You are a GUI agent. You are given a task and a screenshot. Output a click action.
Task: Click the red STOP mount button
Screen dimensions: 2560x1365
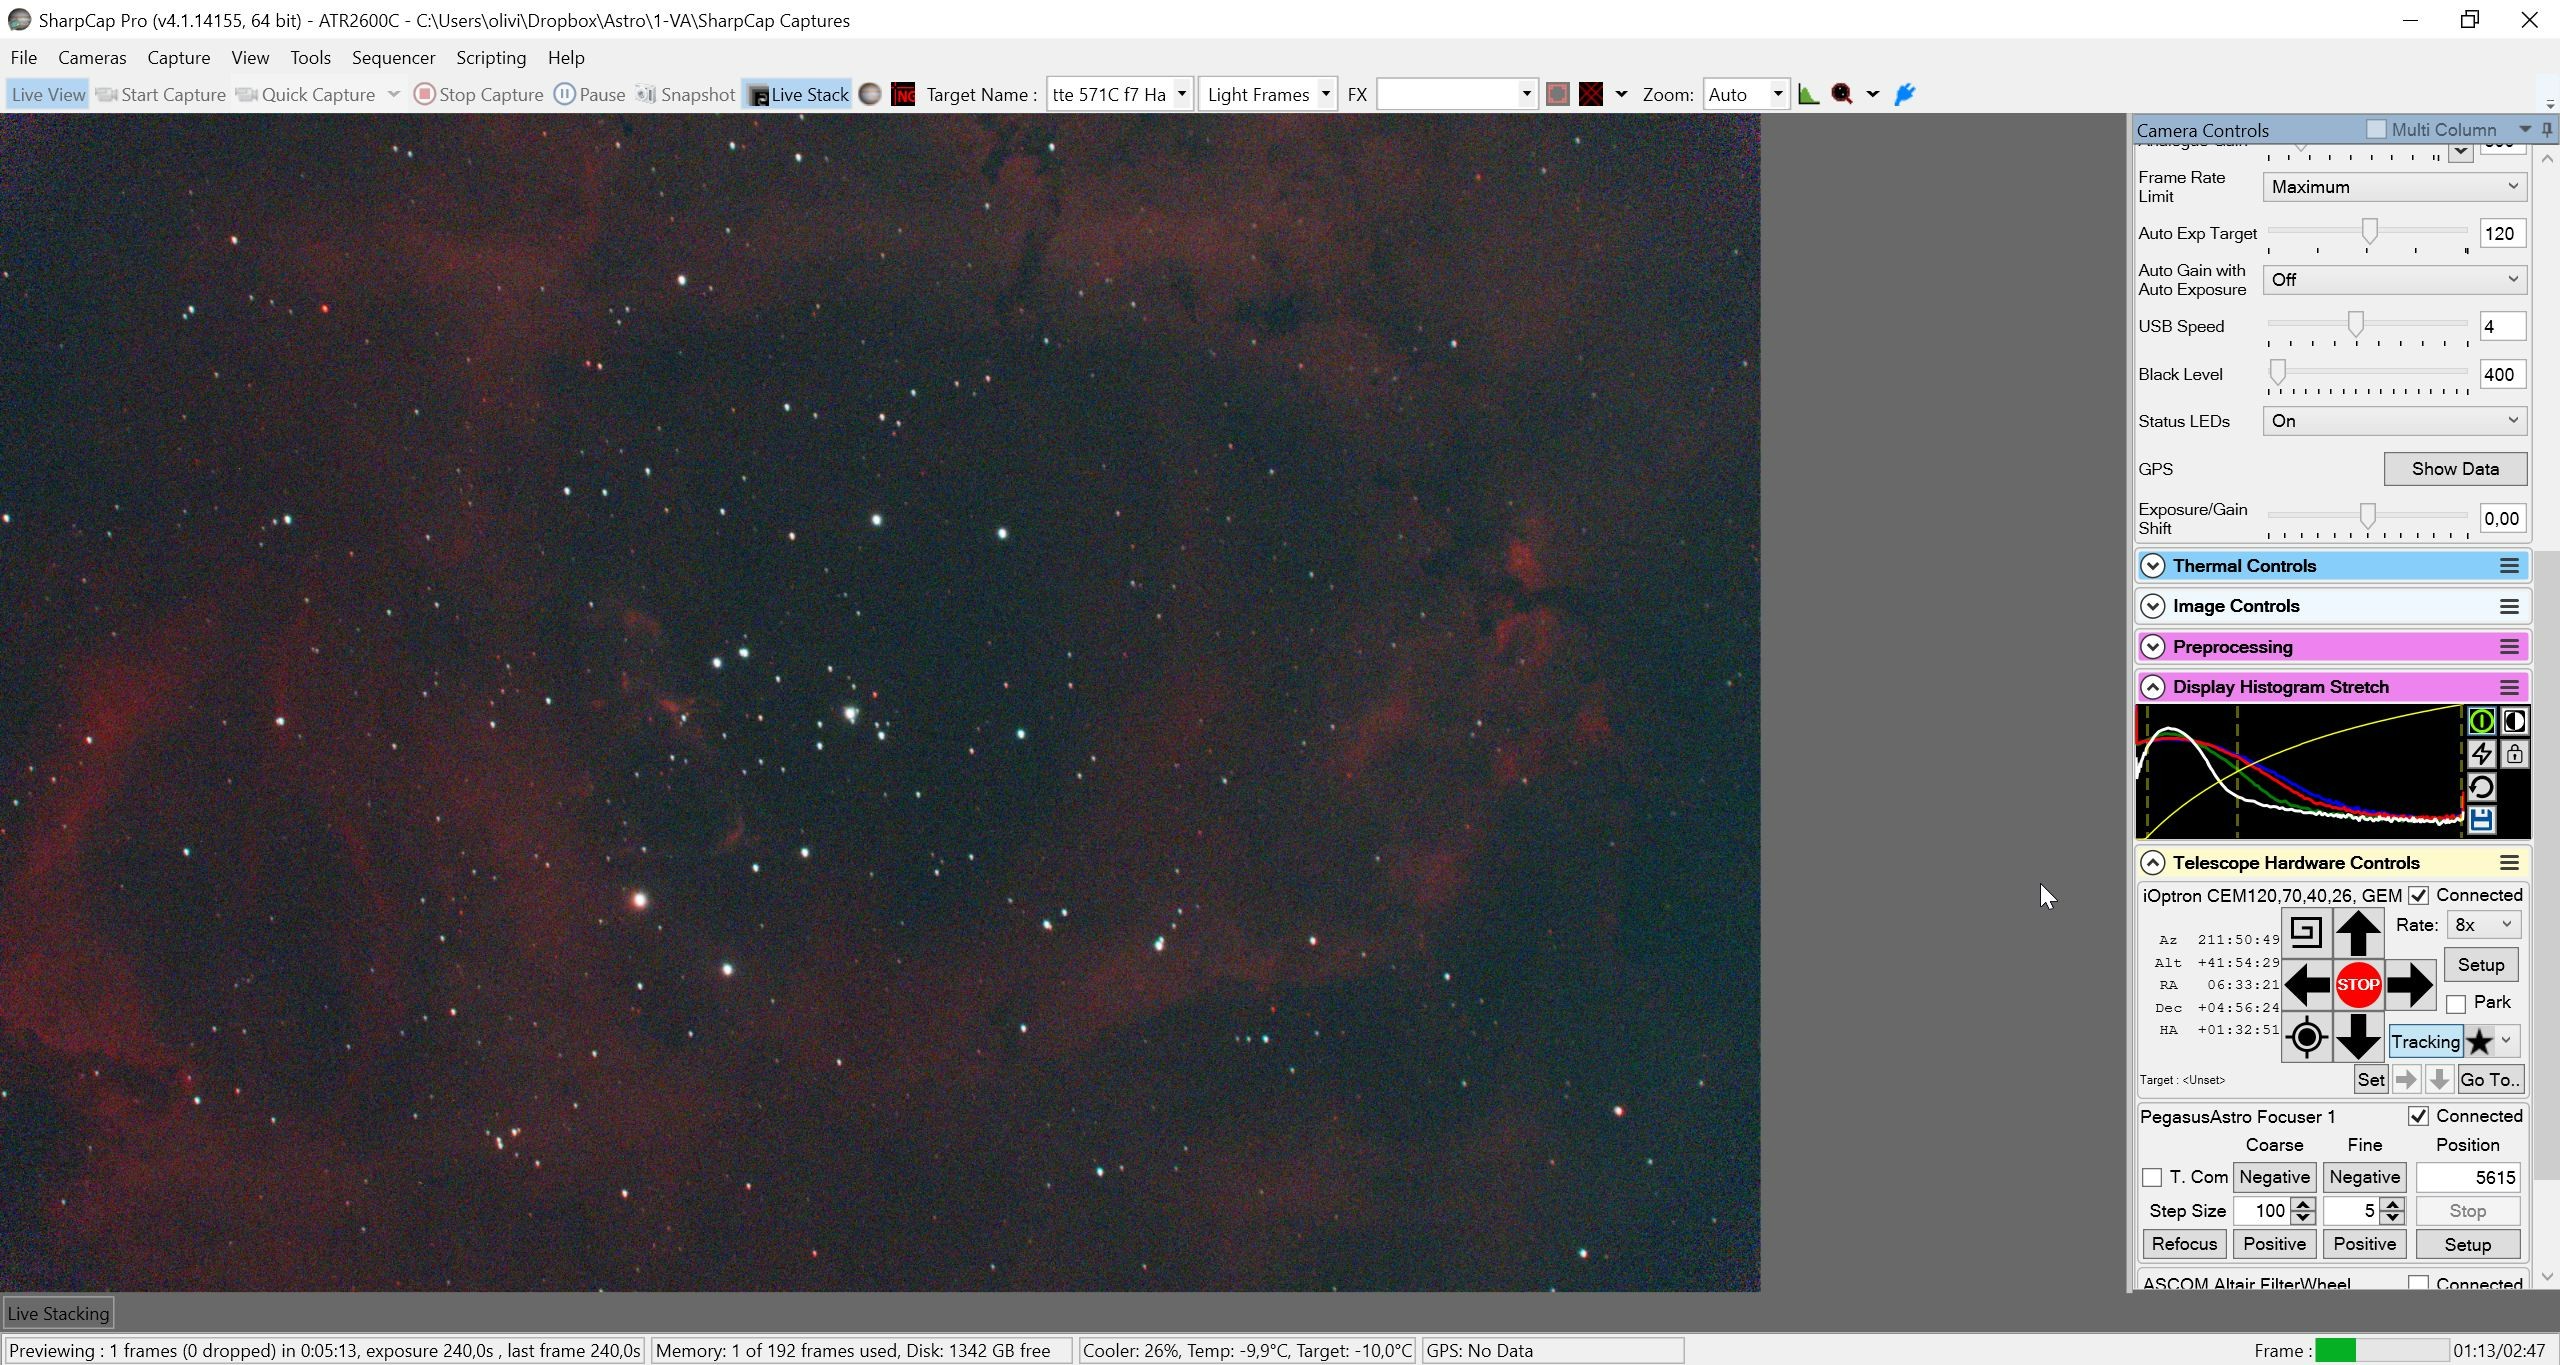coord(2357,985)
